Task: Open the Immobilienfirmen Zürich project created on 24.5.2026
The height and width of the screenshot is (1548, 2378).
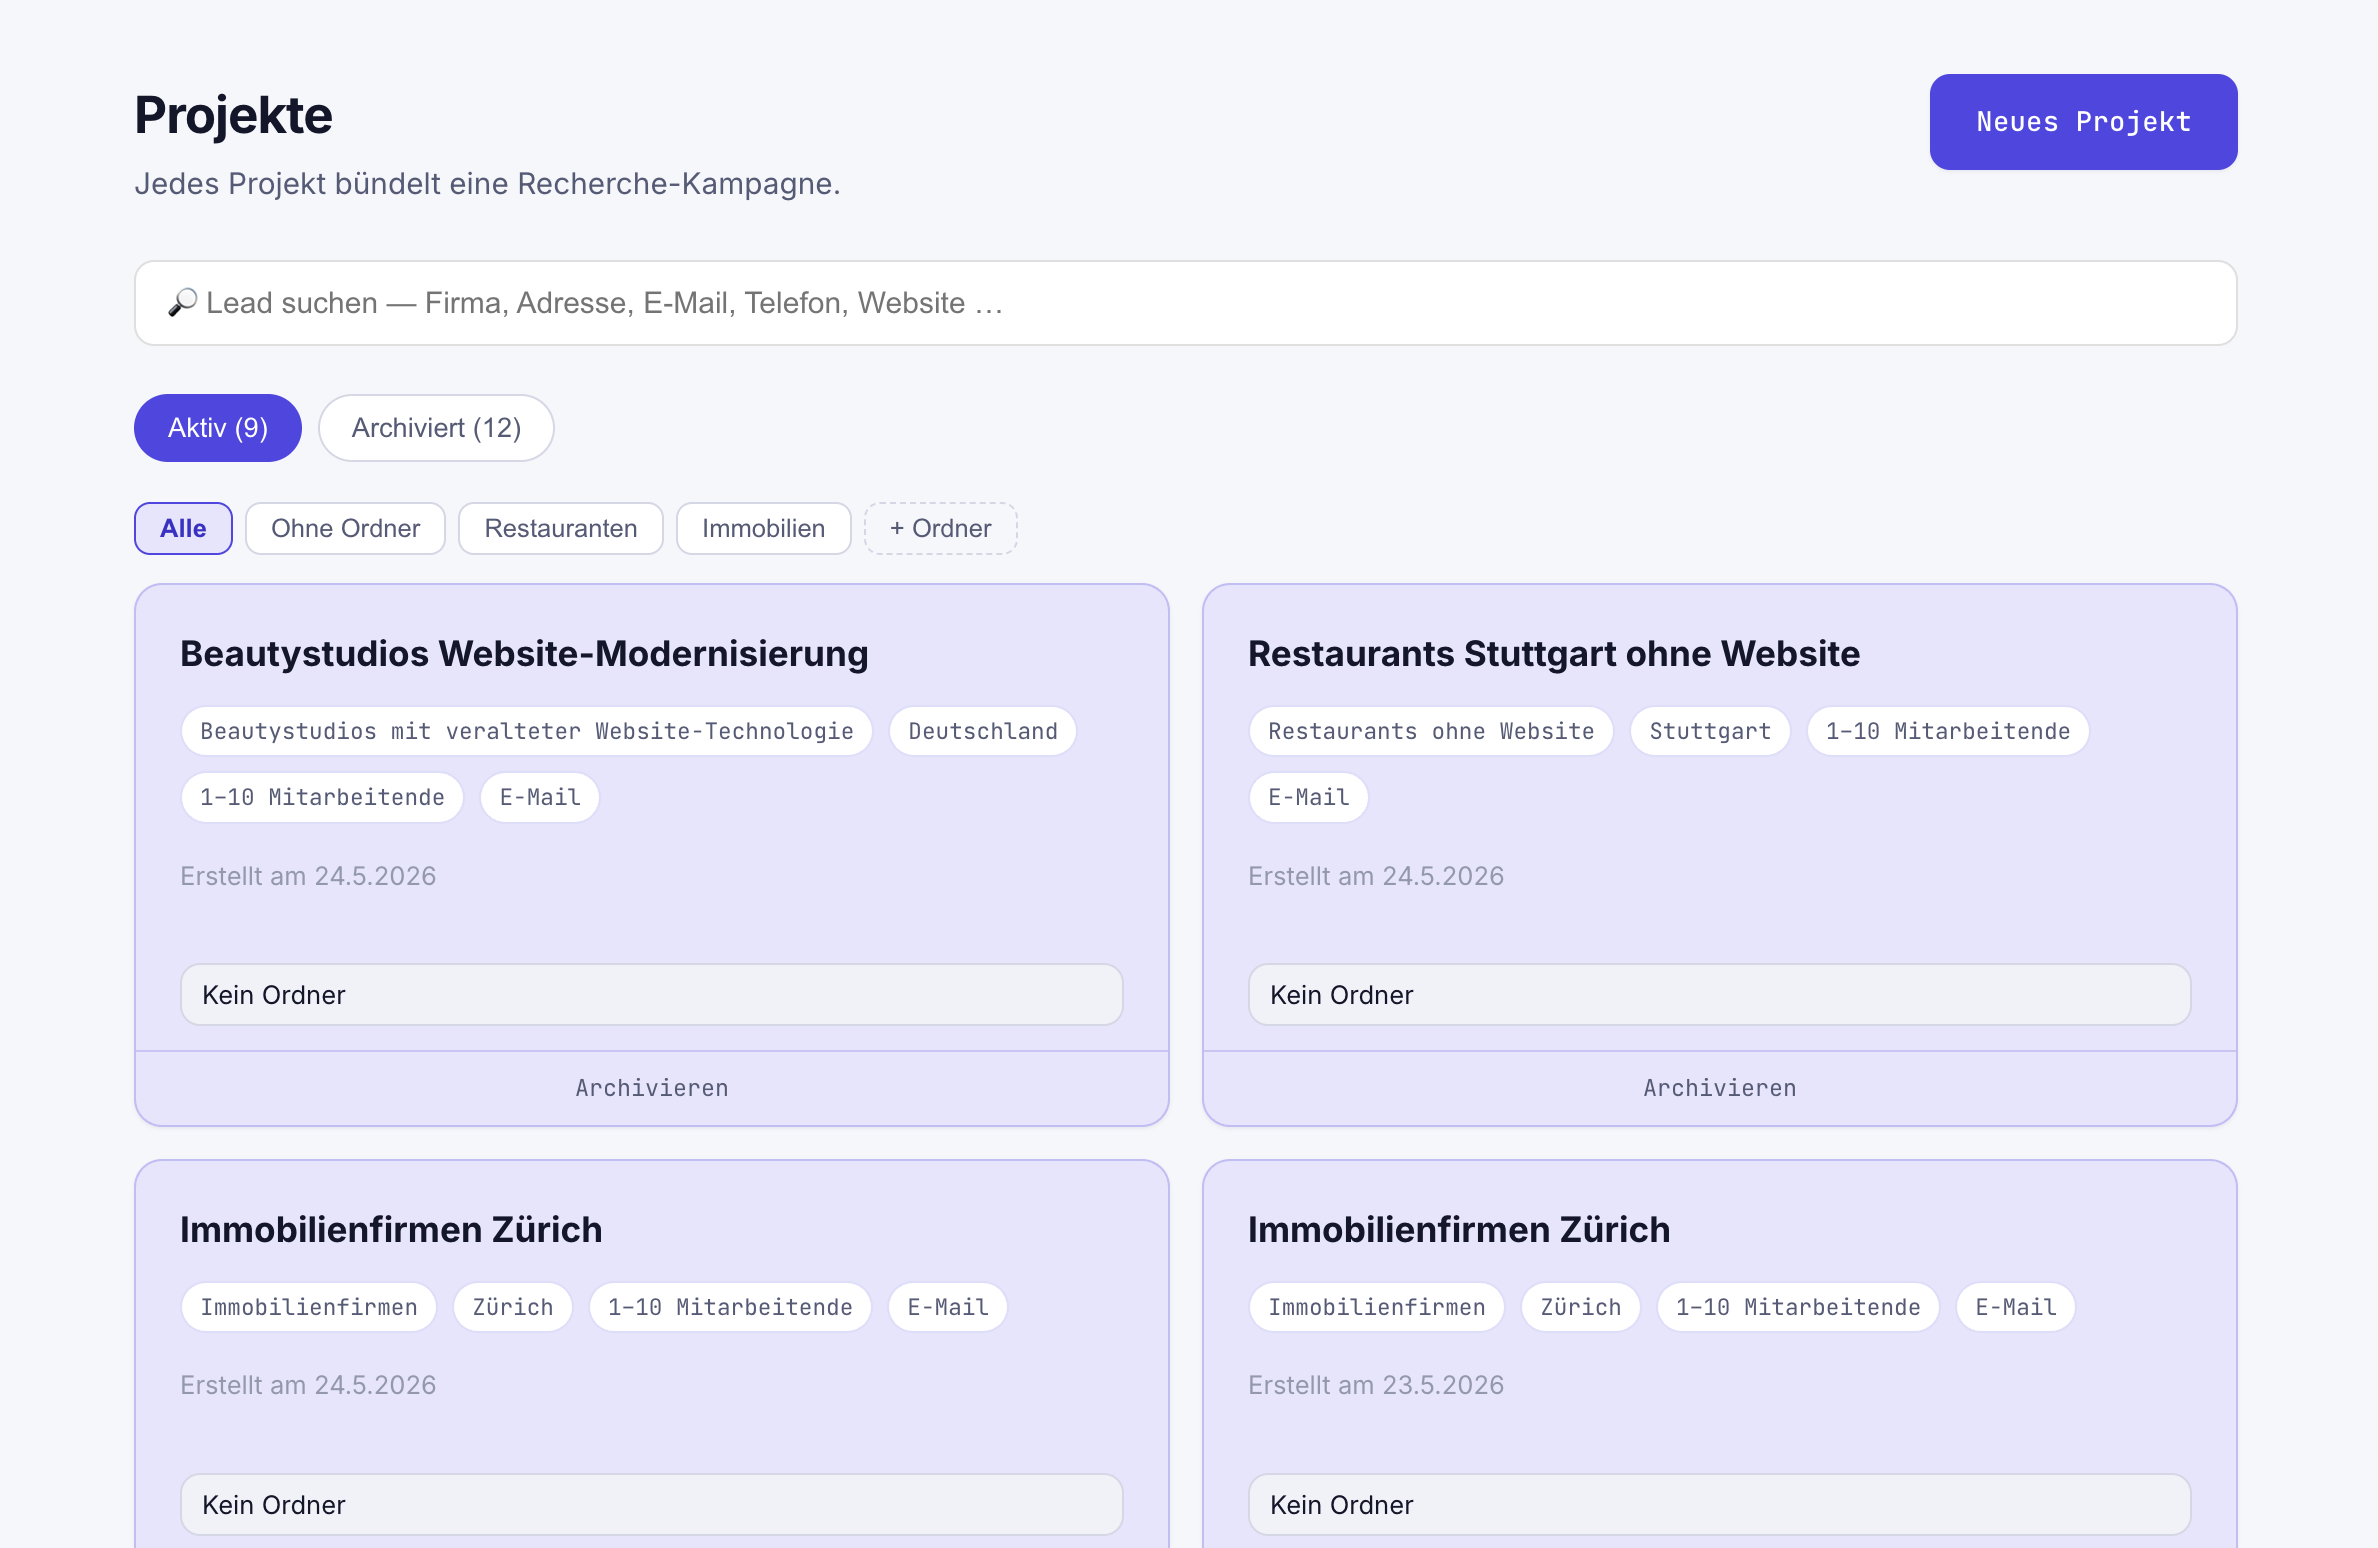Action: point(391,1229)
